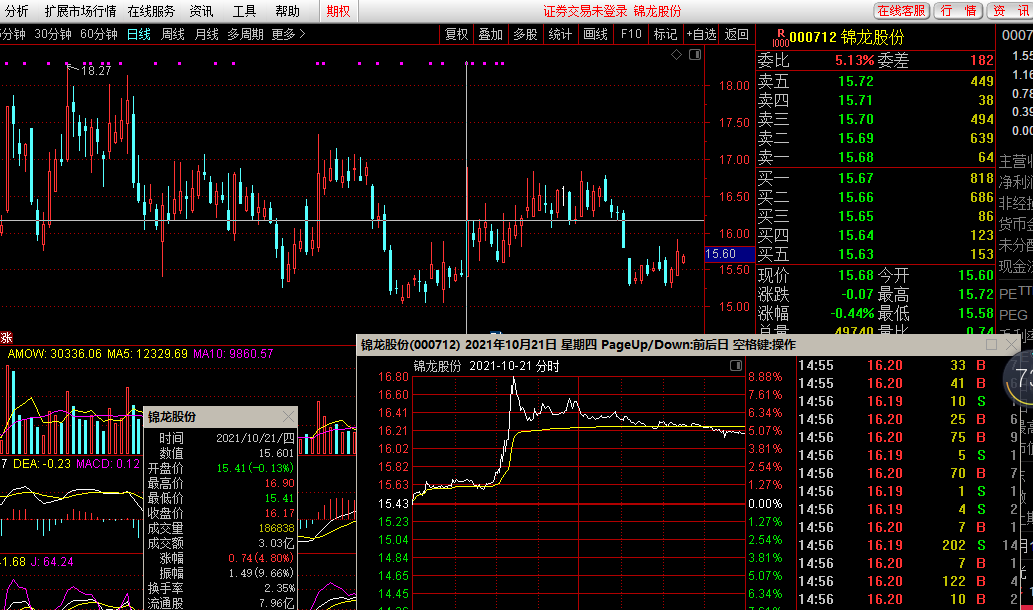Click the 收盘价 16.17 row in the popup

click(x=221, y=514)
